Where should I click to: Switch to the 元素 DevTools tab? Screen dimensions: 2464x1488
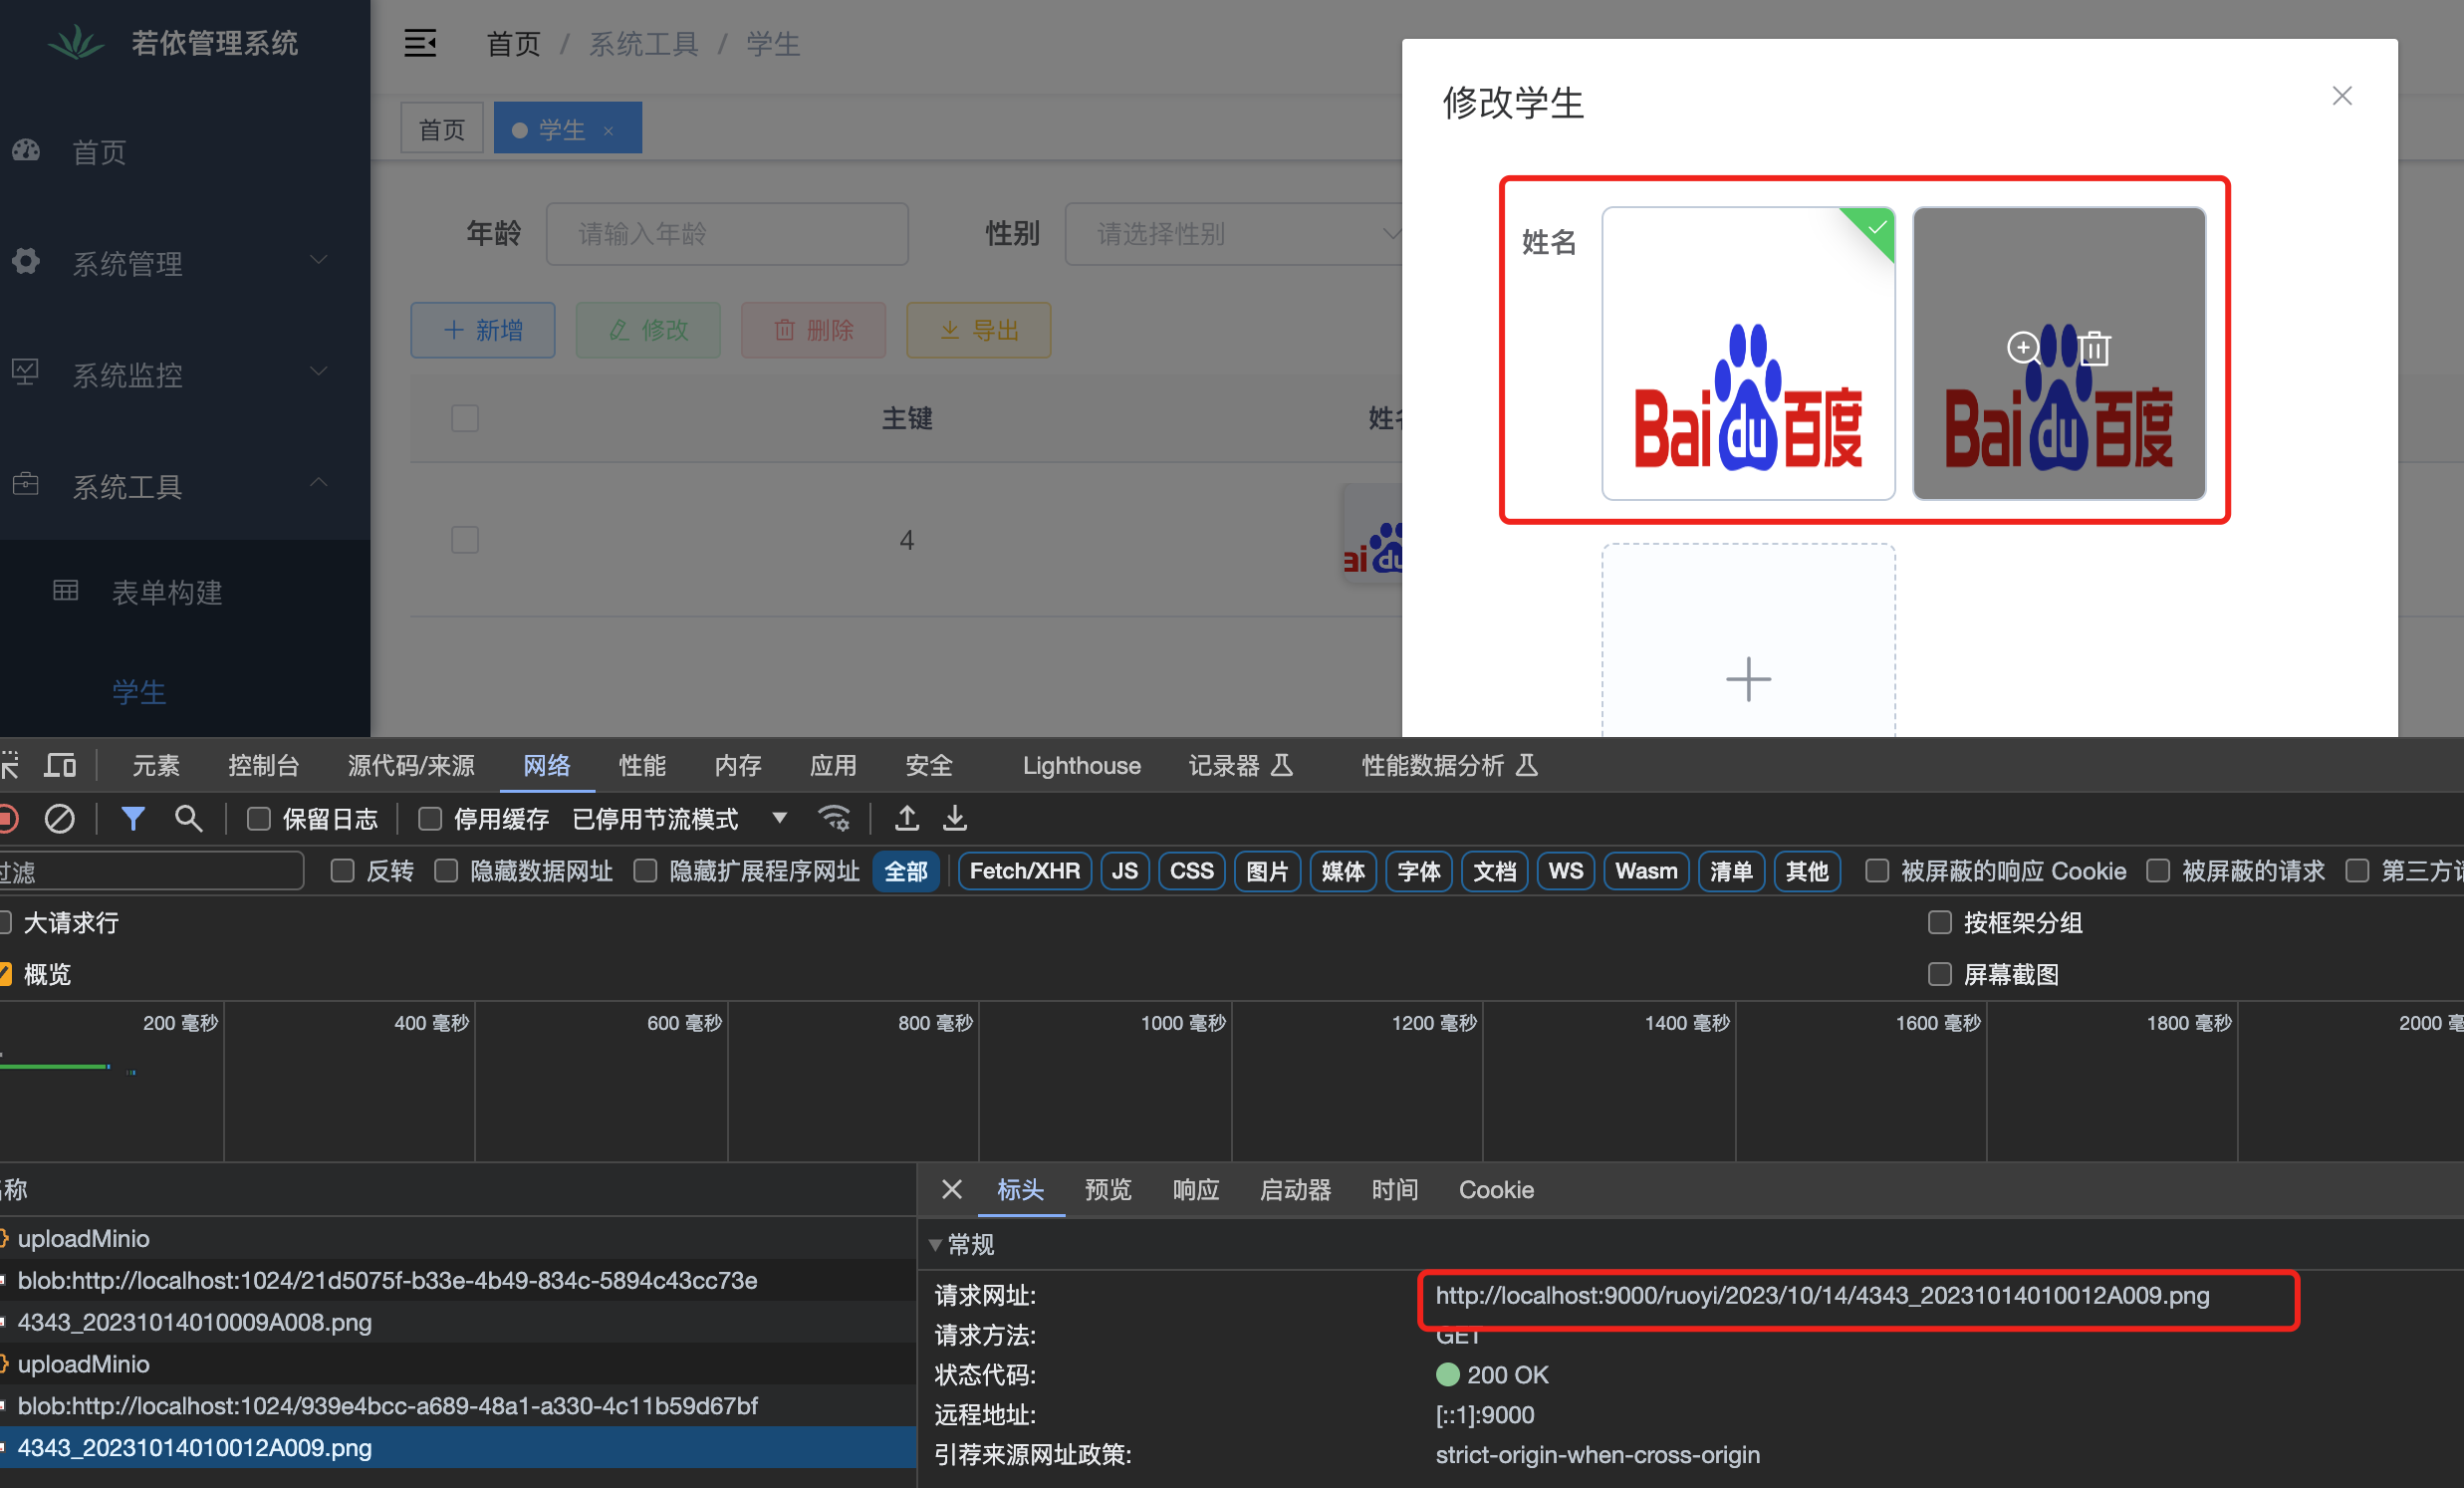156,766
